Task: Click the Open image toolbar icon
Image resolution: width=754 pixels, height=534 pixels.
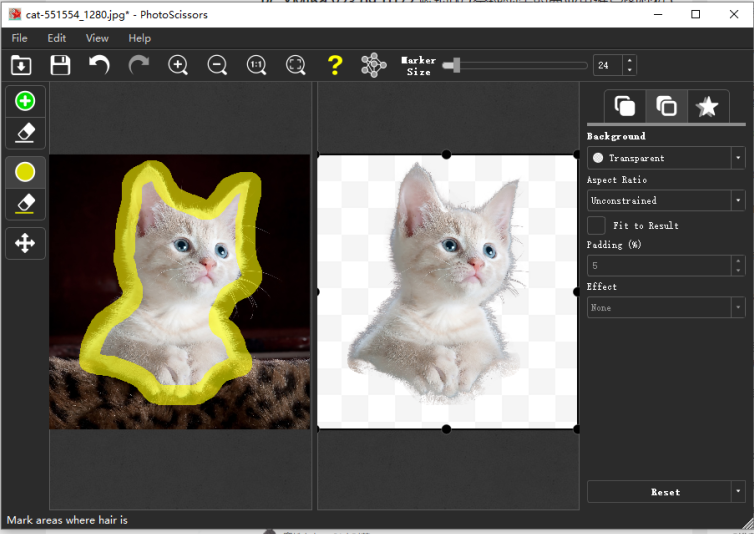Action: pos(21,65)
